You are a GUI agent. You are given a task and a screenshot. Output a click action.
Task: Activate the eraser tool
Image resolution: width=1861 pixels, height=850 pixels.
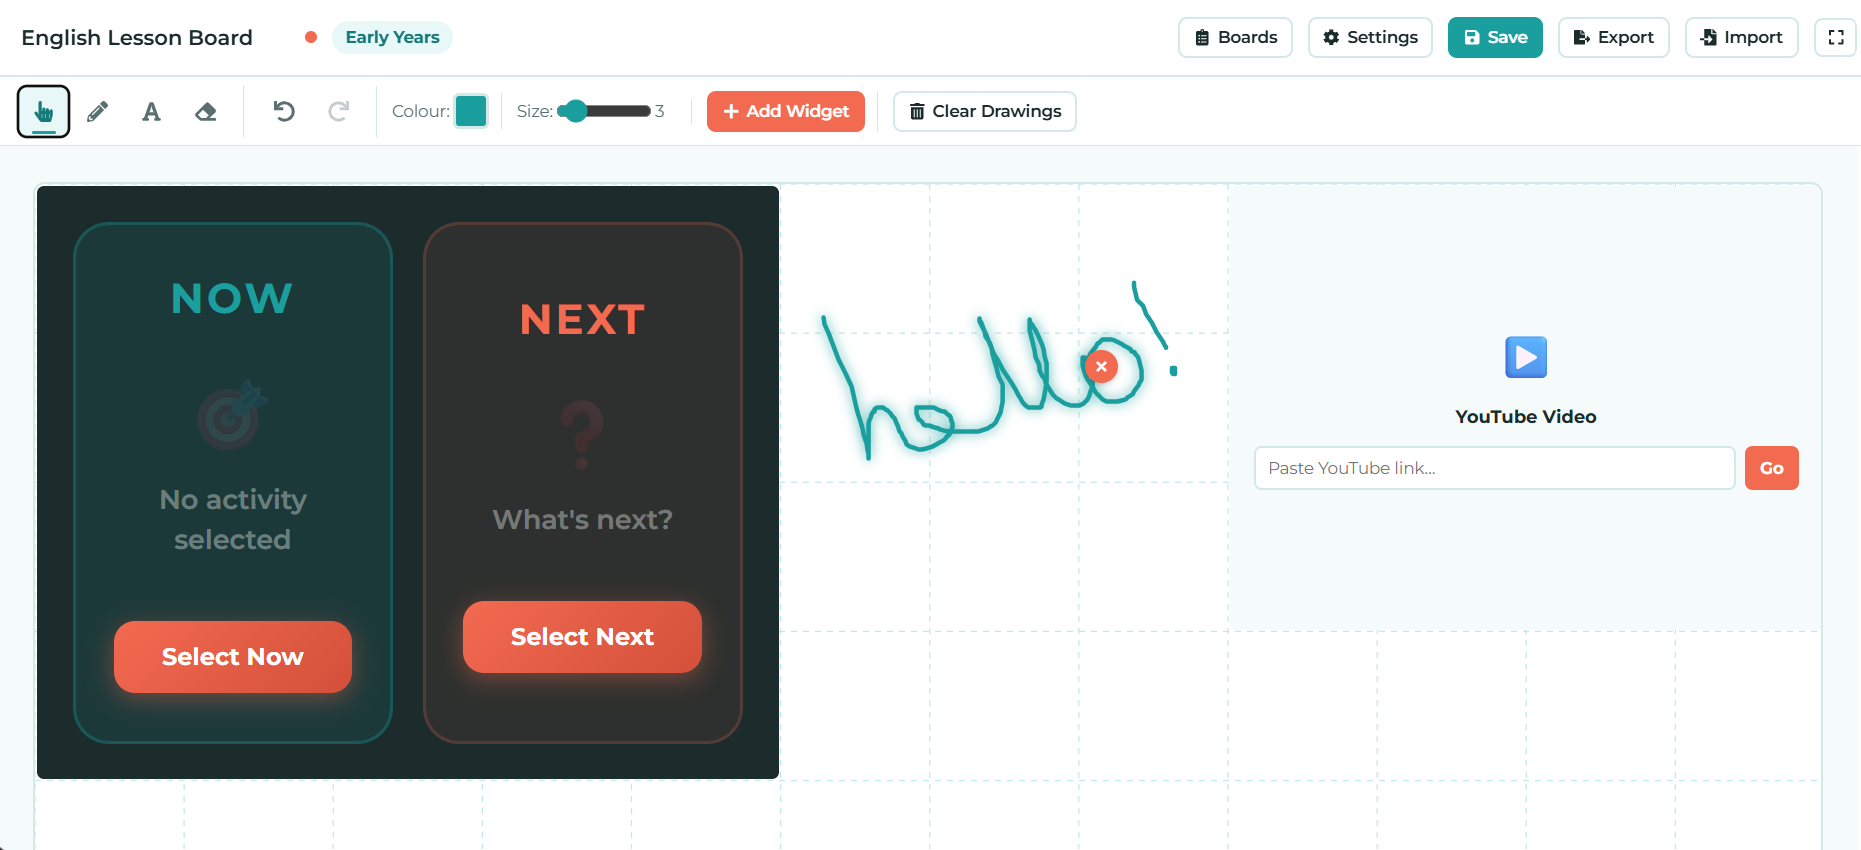205,111
